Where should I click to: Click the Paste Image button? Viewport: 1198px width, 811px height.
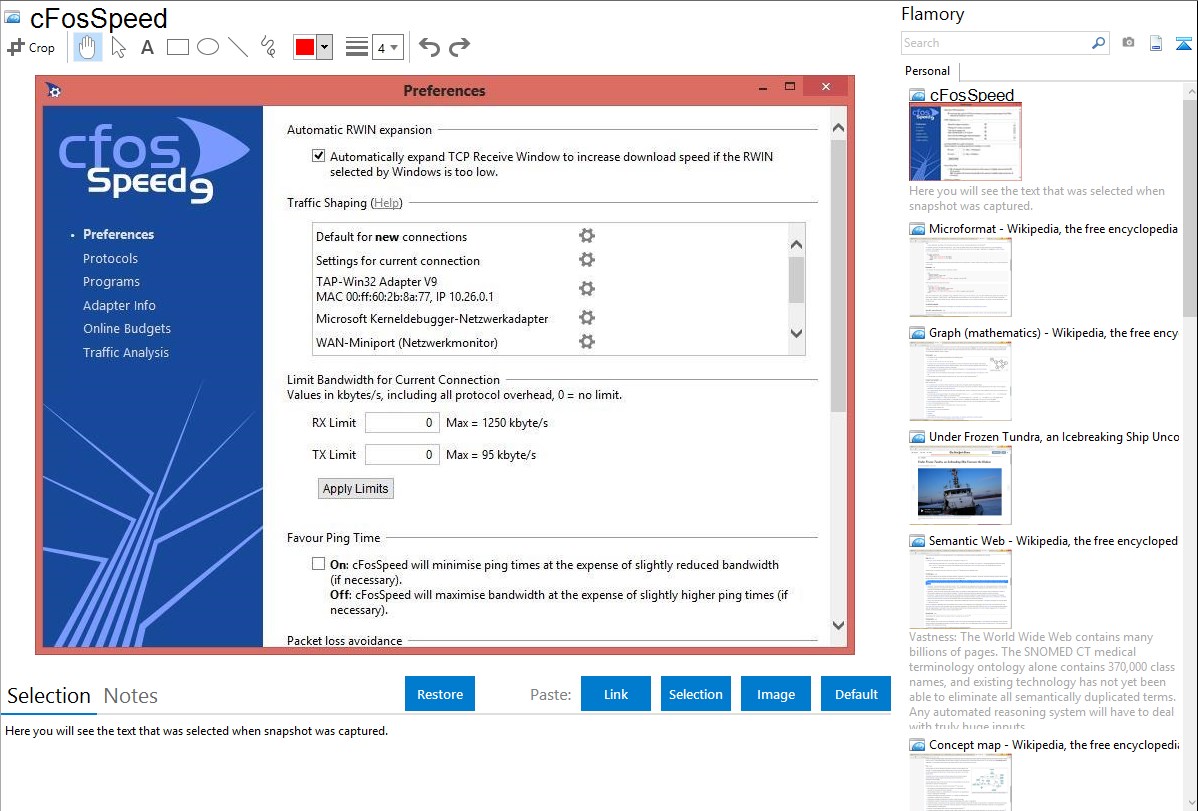(776, 694)
